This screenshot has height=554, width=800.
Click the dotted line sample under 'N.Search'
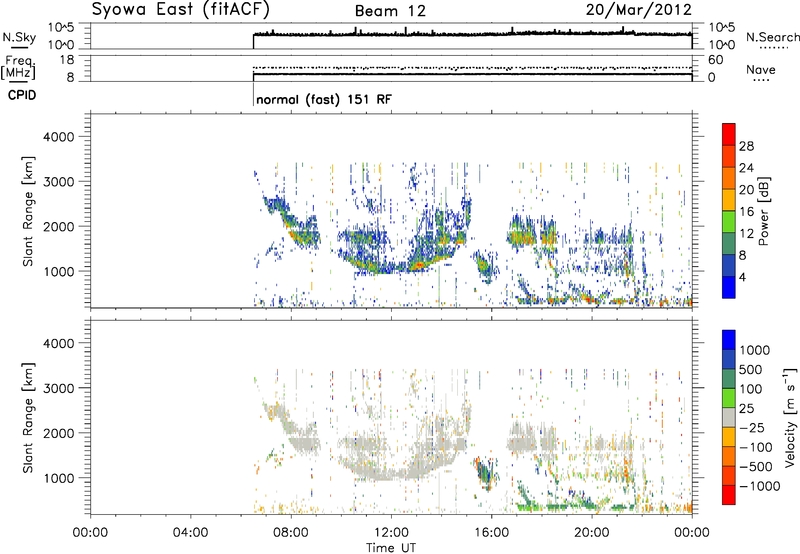click(x=772, y=48)
